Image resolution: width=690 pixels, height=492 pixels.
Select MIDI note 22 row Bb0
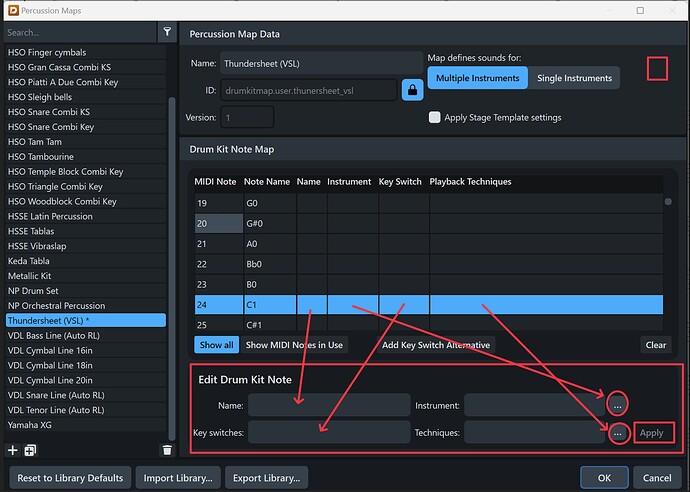pyautogui.click(x=429, y=264)
